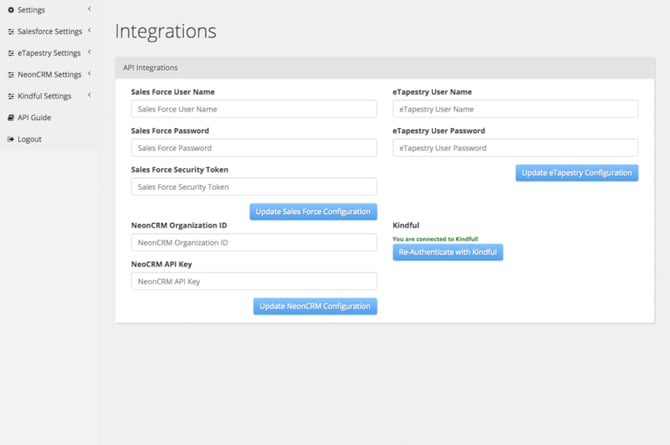
Task: Focus the NeonCRM Organization ID field
Action: [x=254, y=242]
